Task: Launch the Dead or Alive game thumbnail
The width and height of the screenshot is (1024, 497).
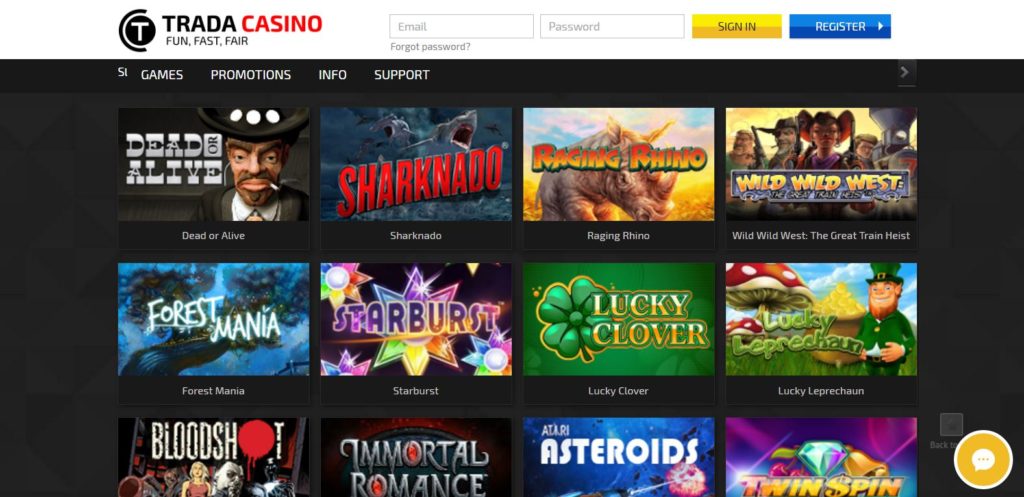Action: [214, 164]
